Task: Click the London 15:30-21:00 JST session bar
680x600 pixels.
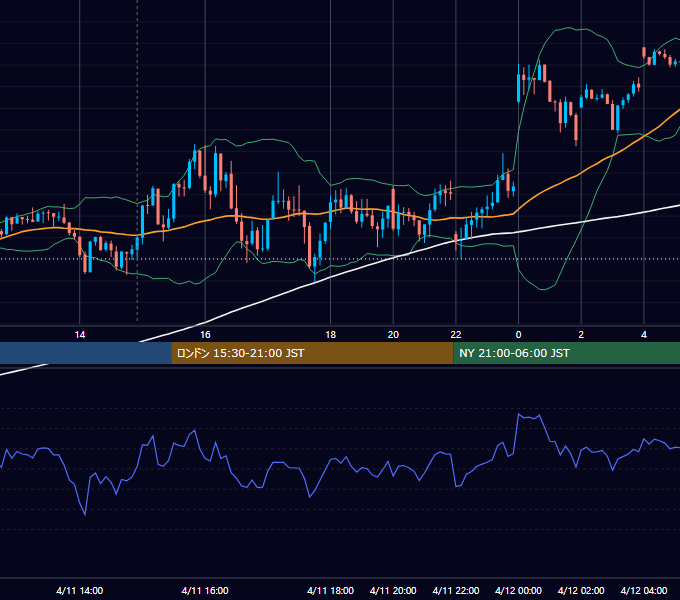Action: click(312, 353)
